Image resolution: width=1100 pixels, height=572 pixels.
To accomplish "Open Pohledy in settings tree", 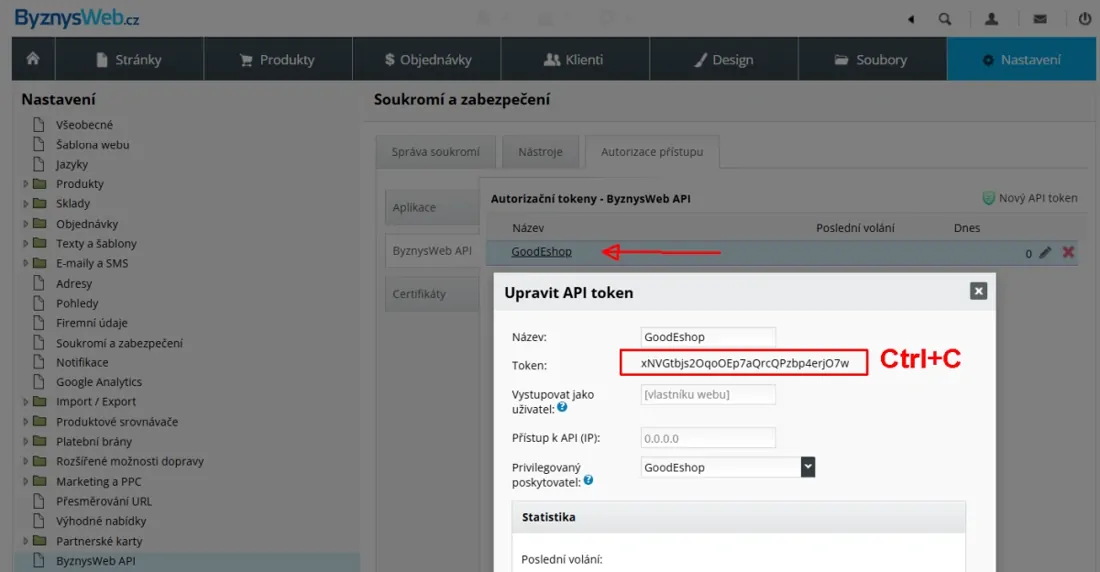I will (x=77, y=303).
